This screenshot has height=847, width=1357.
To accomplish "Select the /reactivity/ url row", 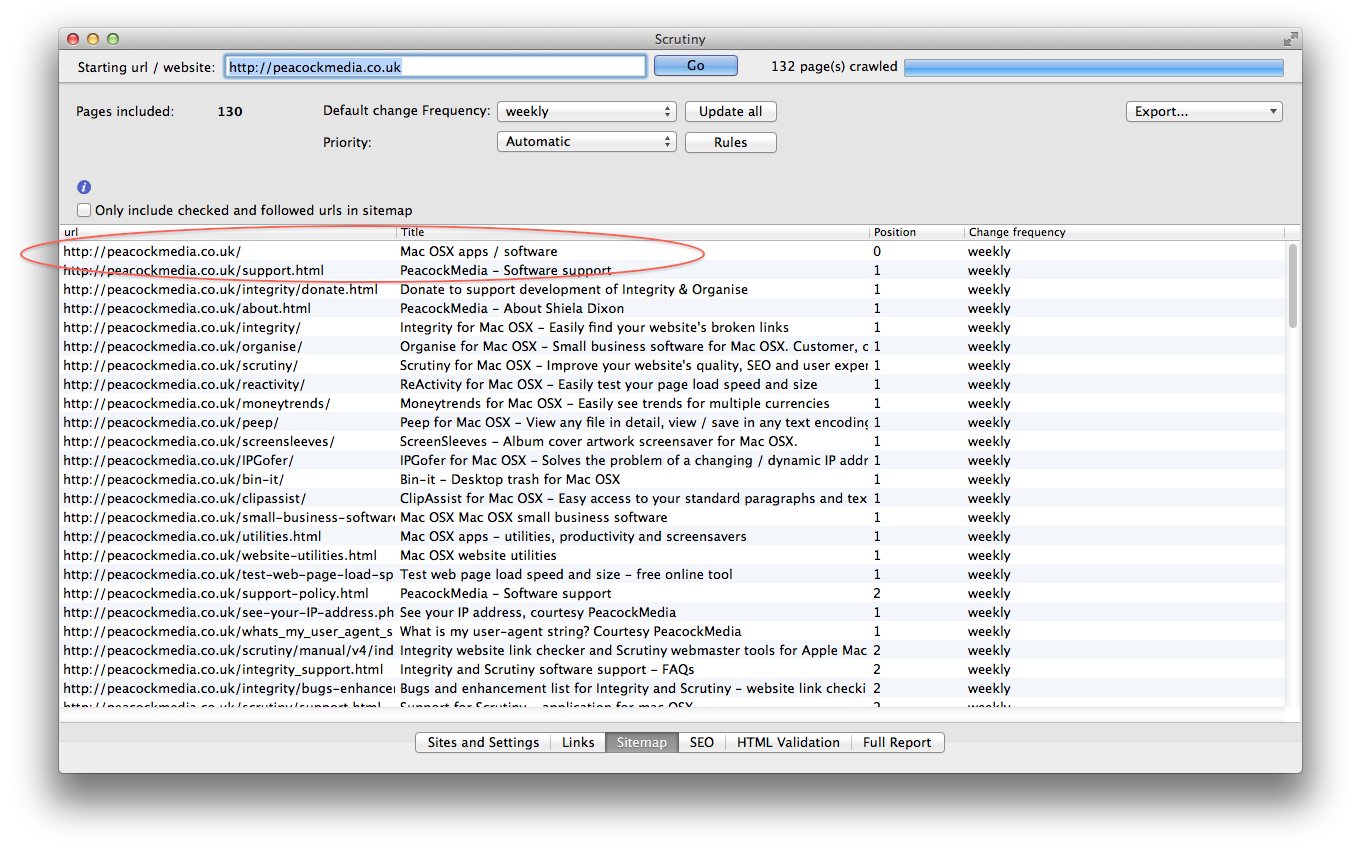I will click(673, 384).
